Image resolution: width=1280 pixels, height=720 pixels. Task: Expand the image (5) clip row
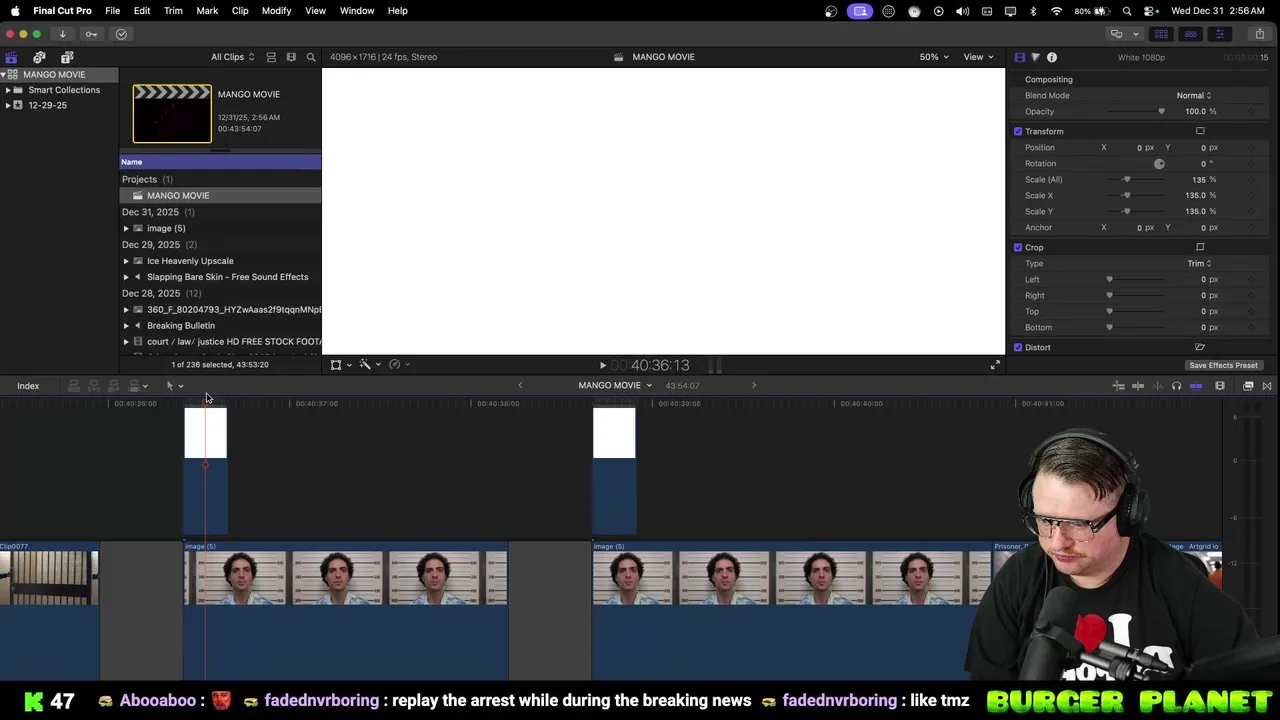tap(126, 228)
